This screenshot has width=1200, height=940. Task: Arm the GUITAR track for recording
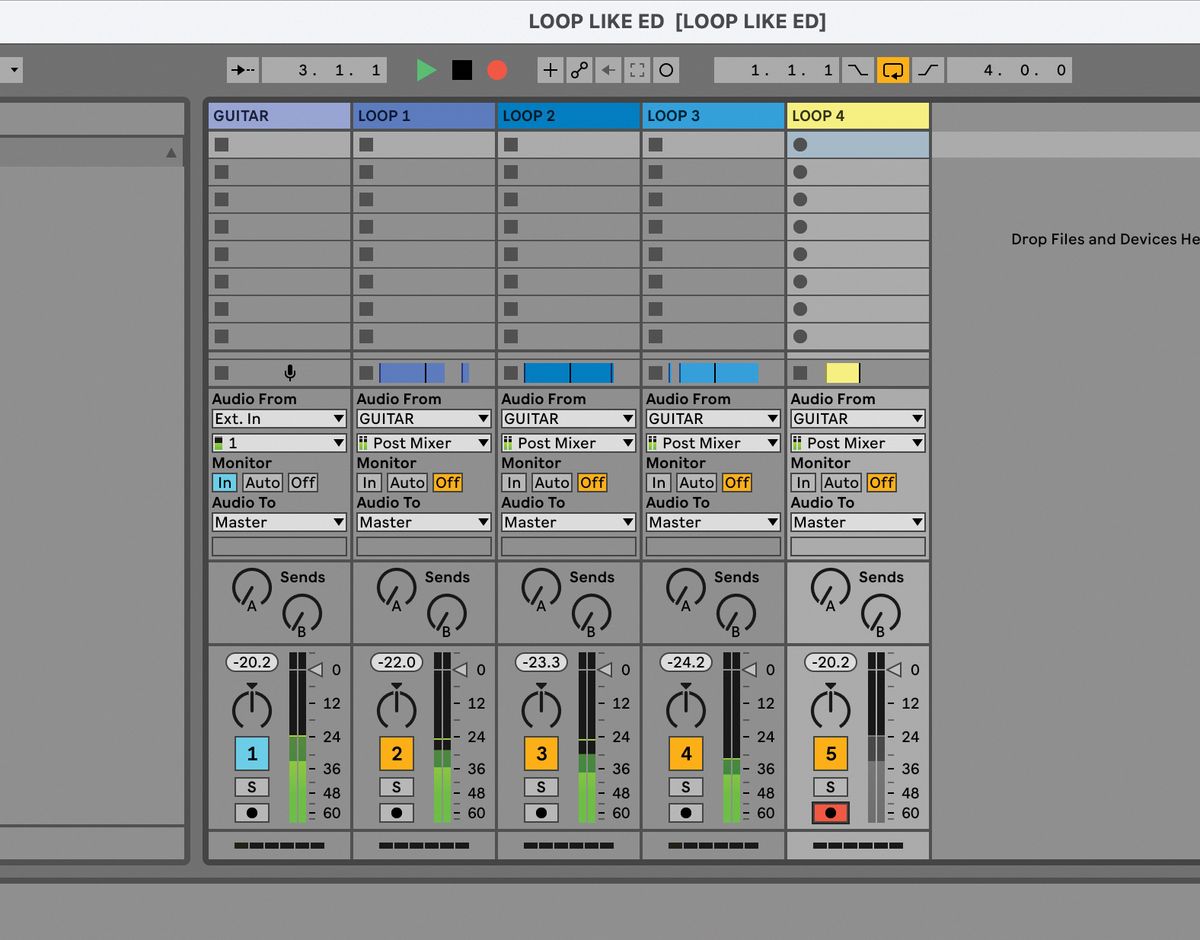tap(252, 813)
